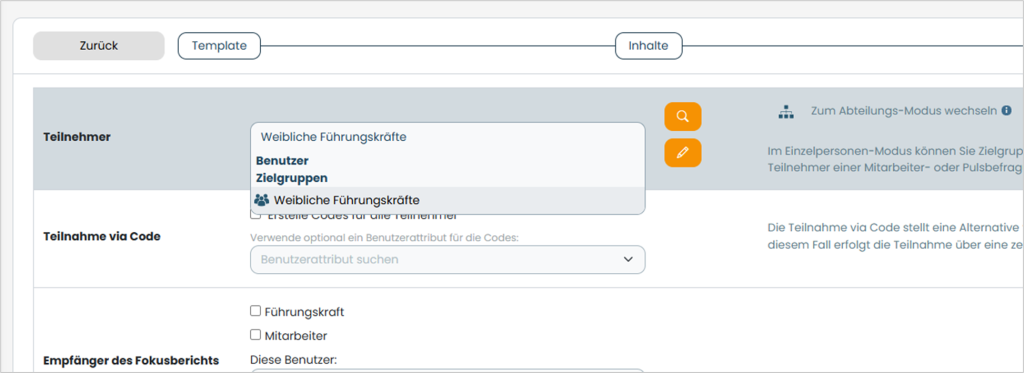Click the Teilnehmer search input field
Image resolution: width=1024 pixels, height=373 pixels.
447,137
